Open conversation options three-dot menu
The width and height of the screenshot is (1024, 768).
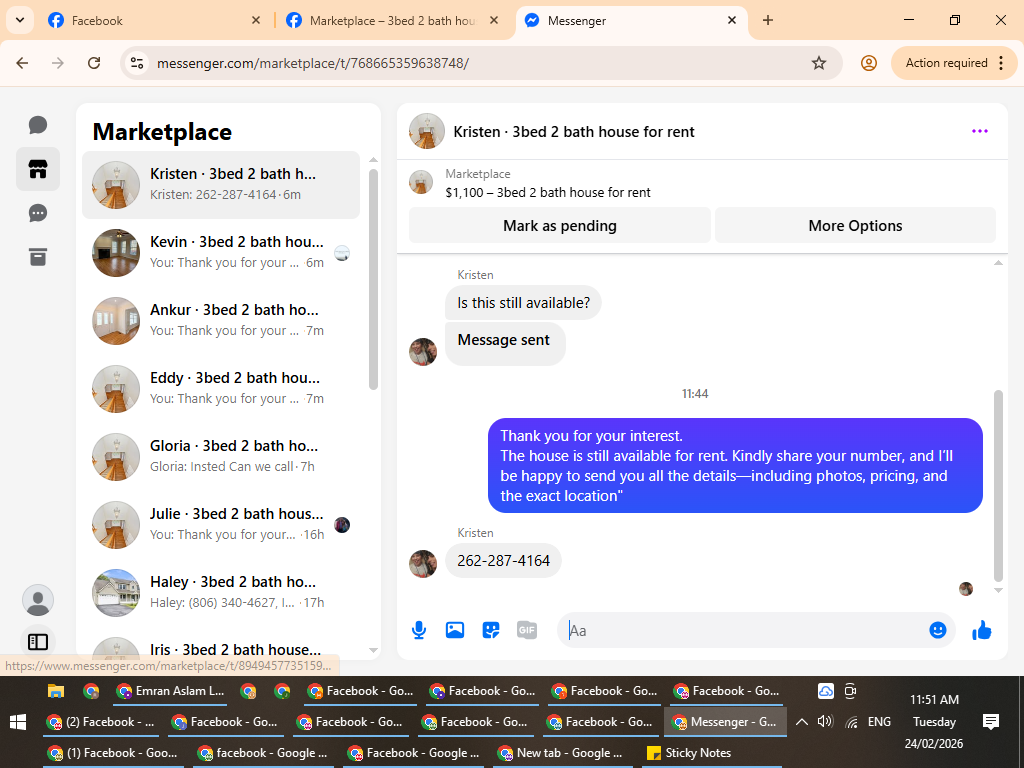(980, 131)
